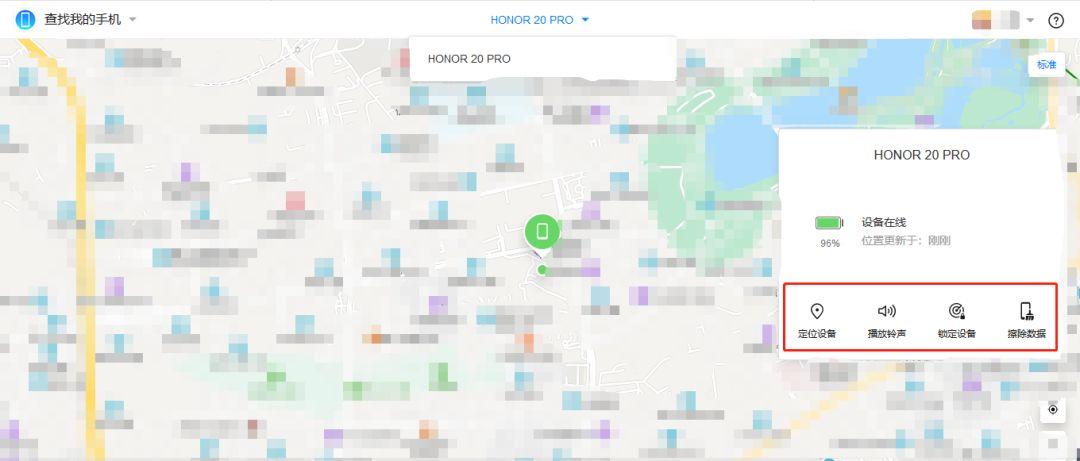The width and height of the screenshot is (1080, 461).
Task: Click the green phone marker on map
Action: pos(542,232)
